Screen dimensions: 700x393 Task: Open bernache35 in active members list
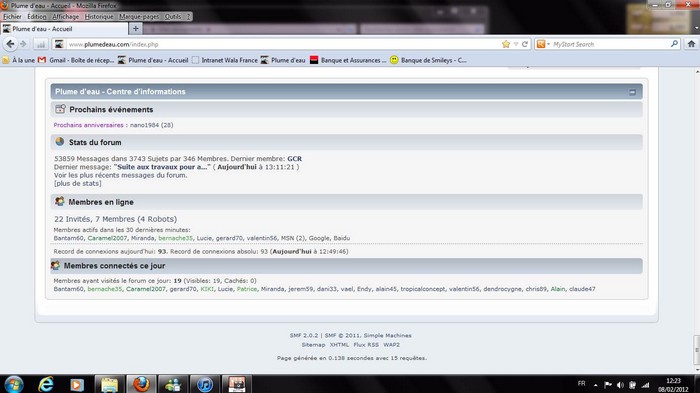[x=175, y=238]
